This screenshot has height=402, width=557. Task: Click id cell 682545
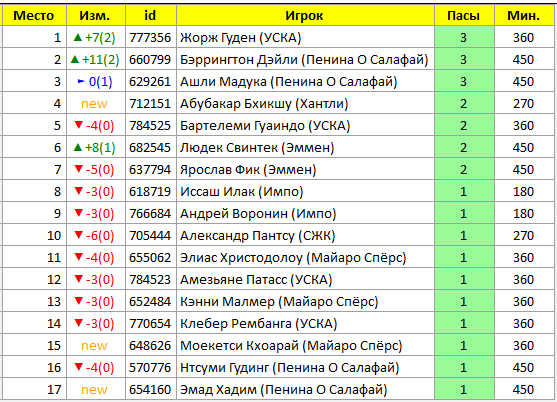(x=150, y=148)
